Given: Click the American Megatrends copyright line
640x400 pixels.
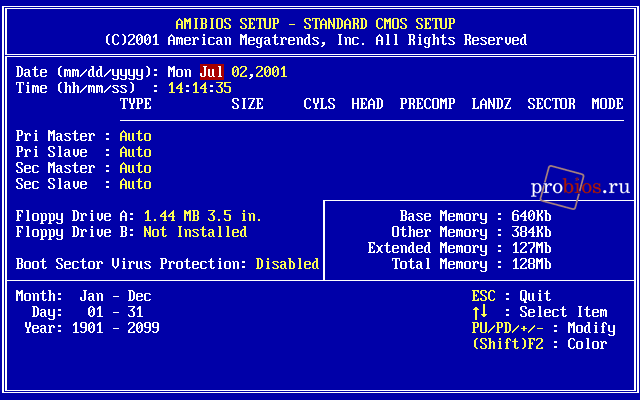Looking at the screenshot, I should (316, 40).
